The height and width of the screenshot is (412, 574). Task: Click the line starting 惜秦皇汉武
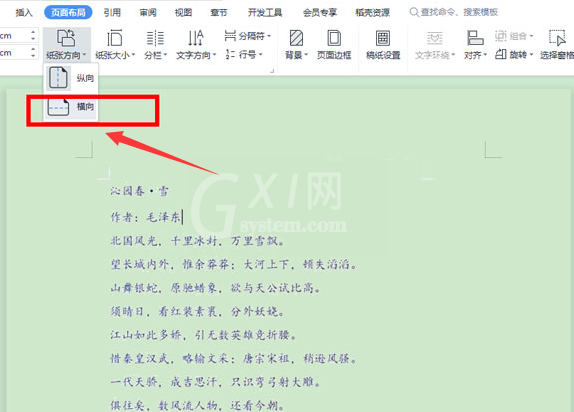234,358
